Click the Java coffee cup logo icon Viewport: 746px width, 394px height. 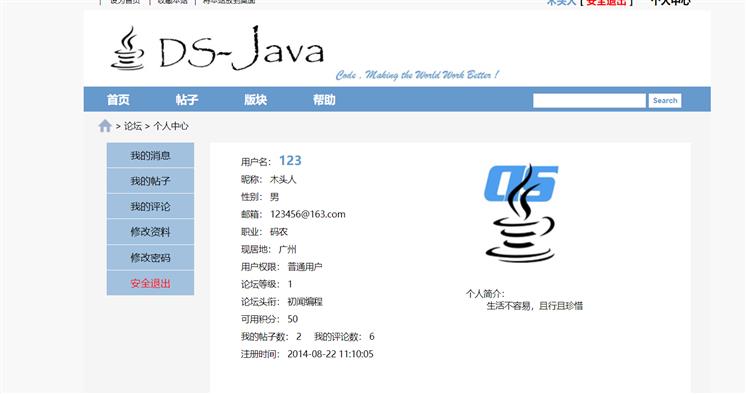coord(127,48)
